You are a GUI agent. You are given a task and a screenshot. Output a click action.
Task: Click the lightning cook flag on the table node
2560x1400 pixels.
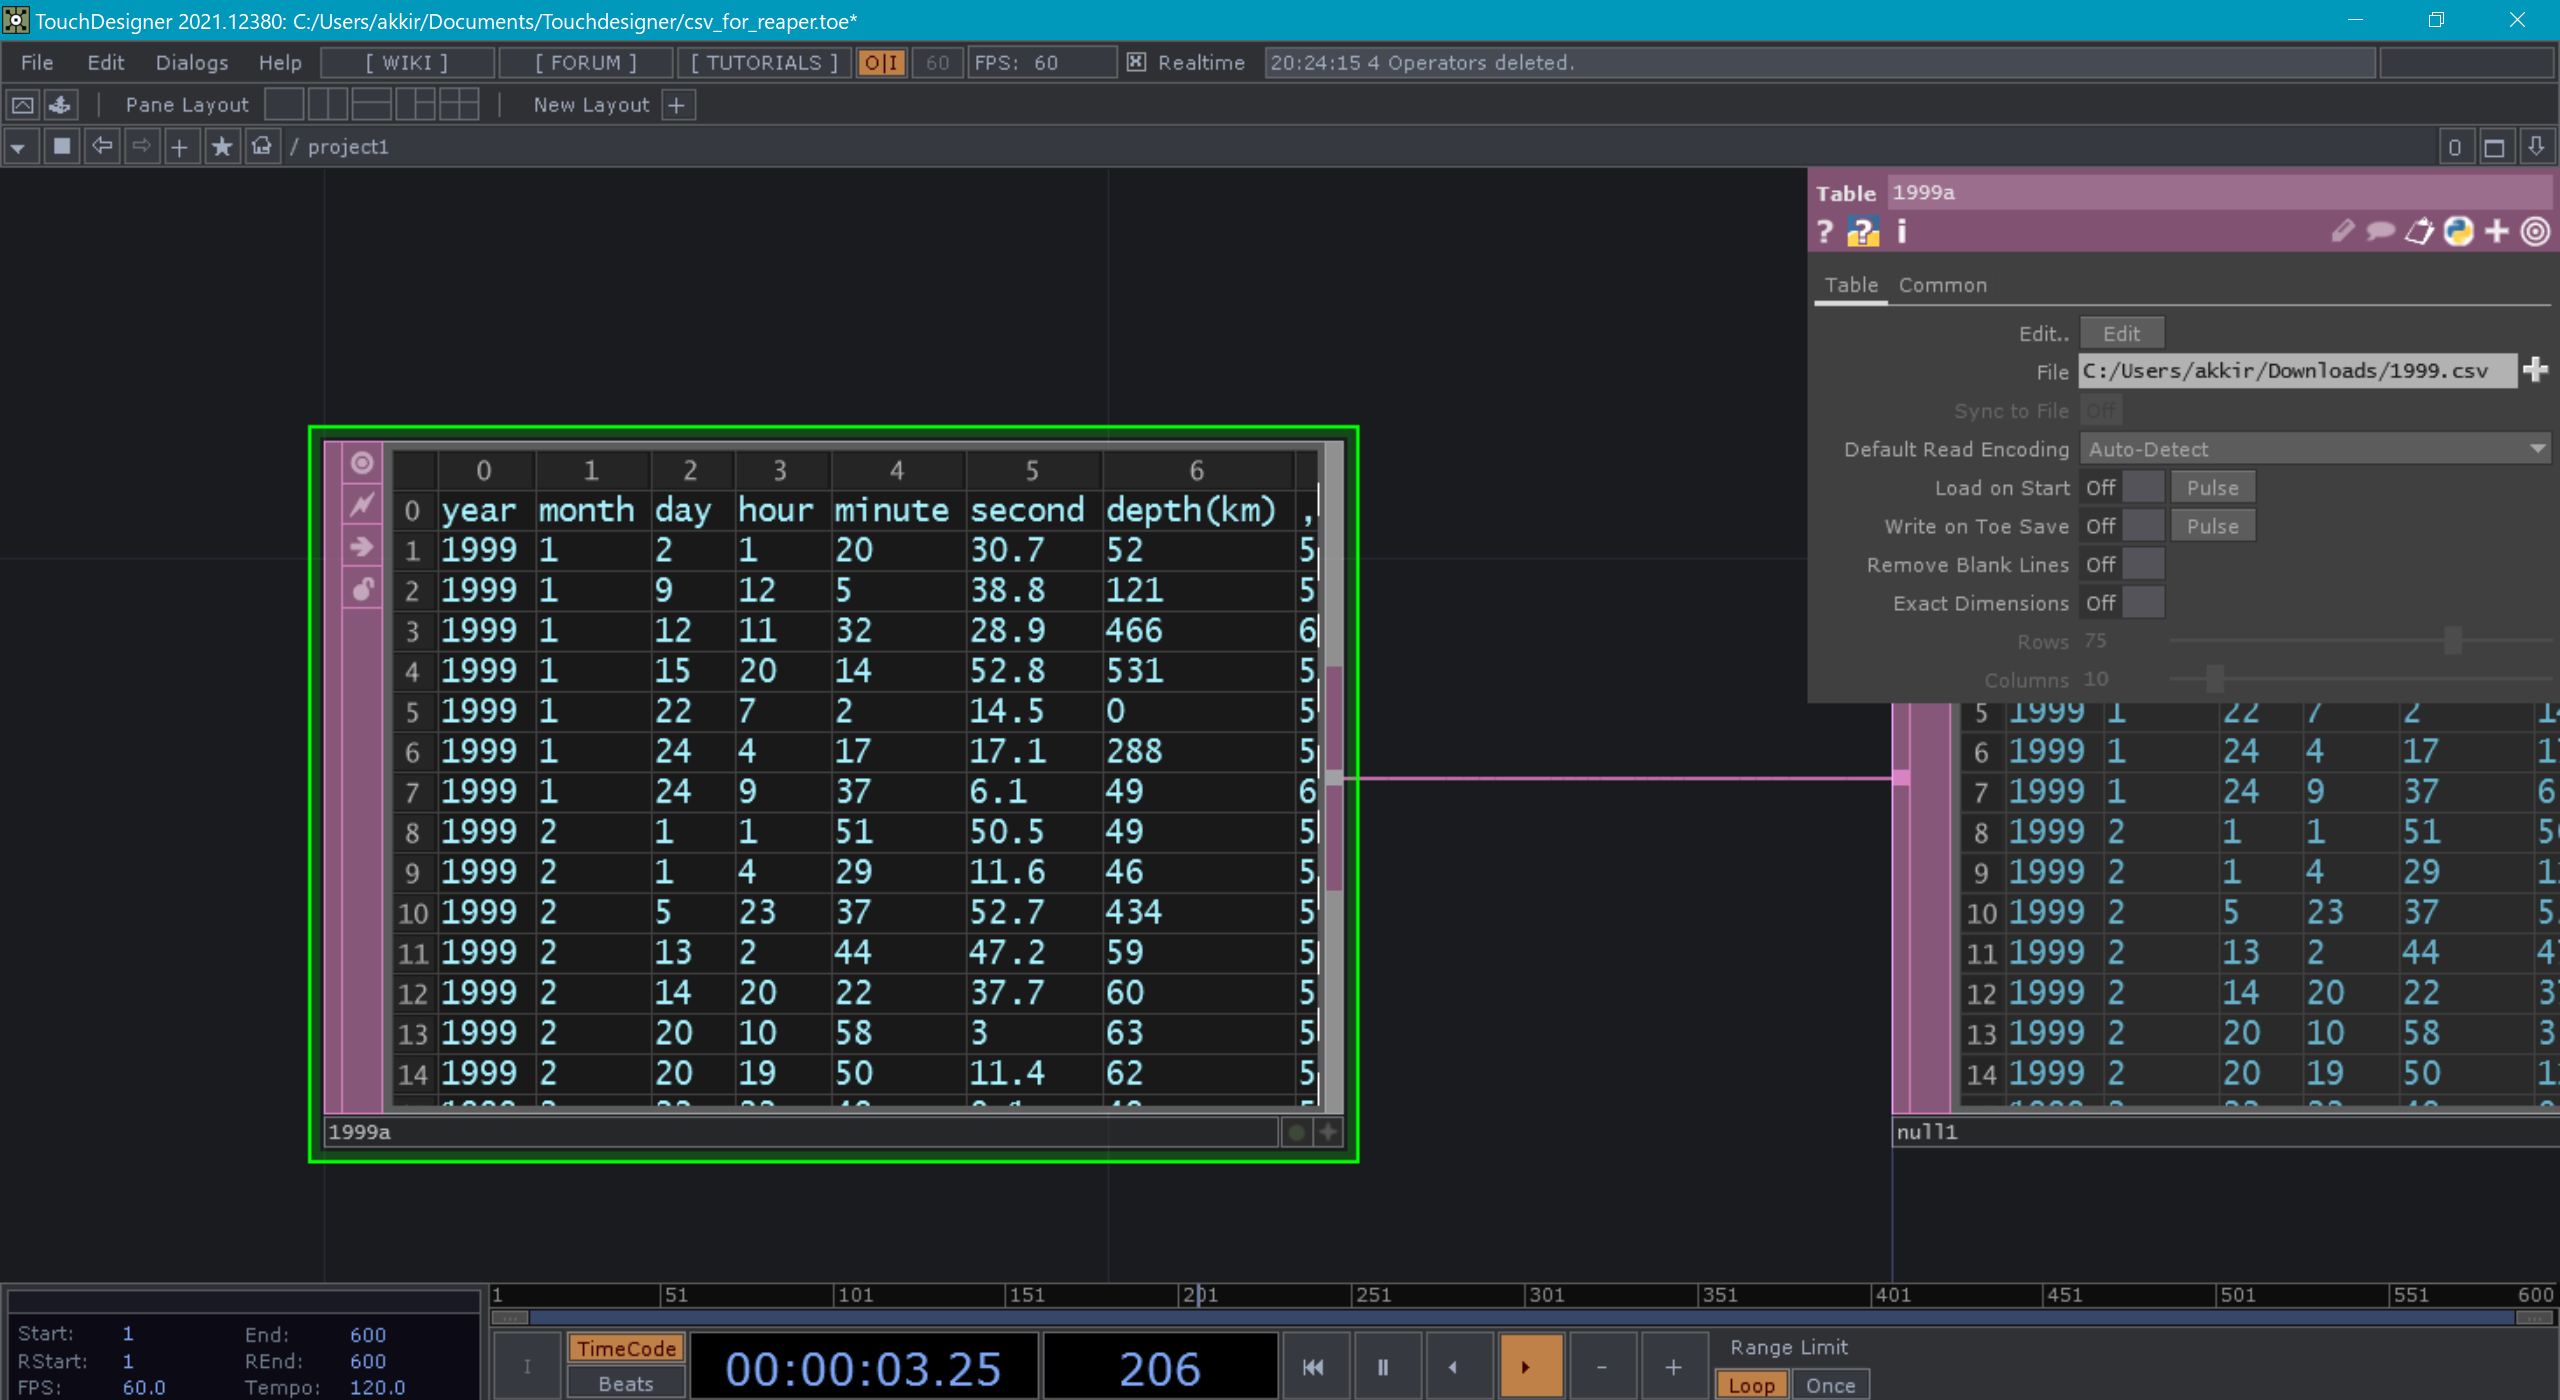(361, 504)
